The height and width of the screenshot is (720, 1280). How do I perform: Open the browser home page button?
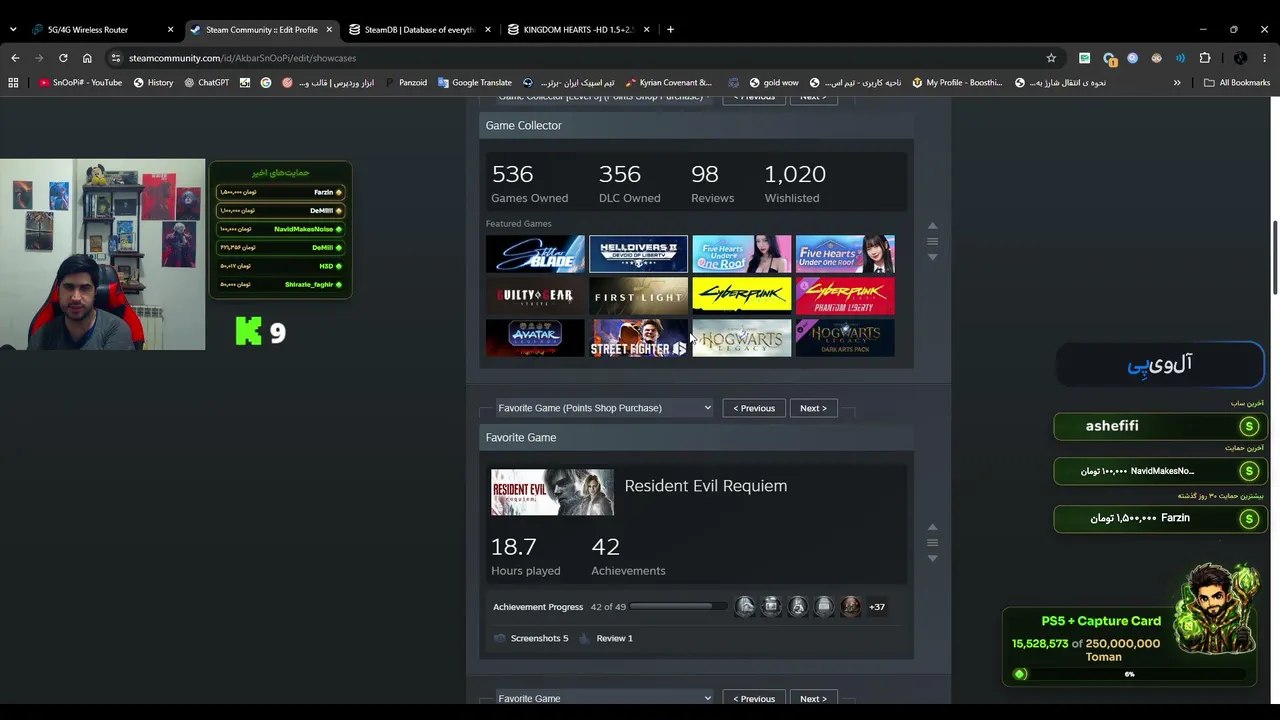click(x=87, y=58)
